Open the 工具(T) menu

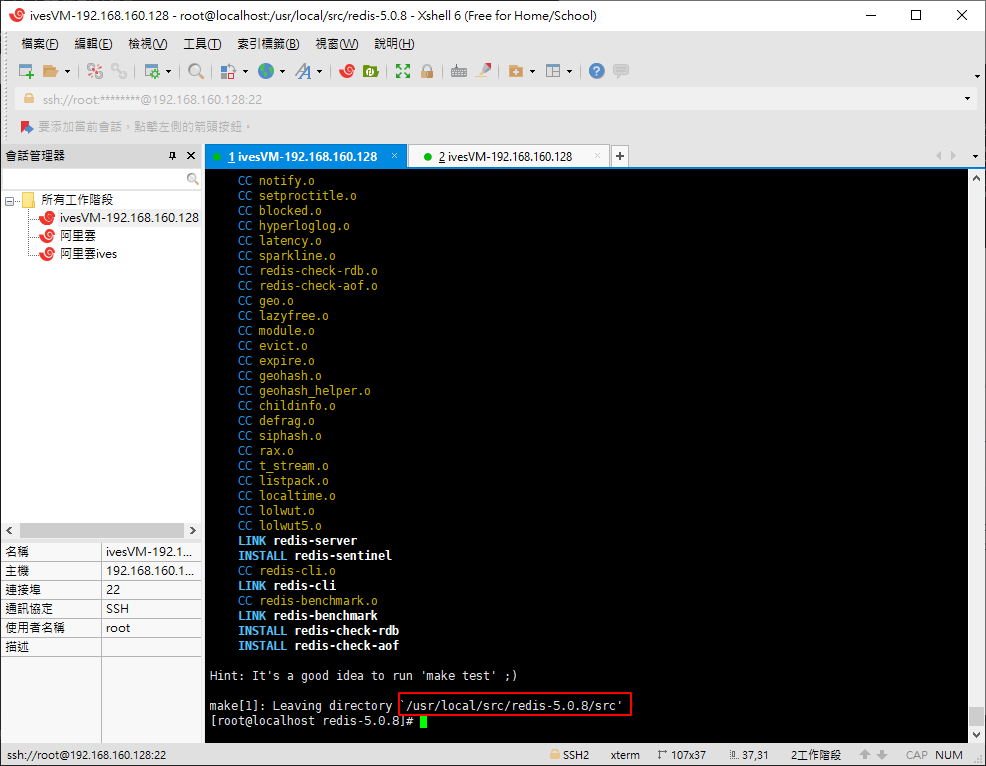point(202,43)
